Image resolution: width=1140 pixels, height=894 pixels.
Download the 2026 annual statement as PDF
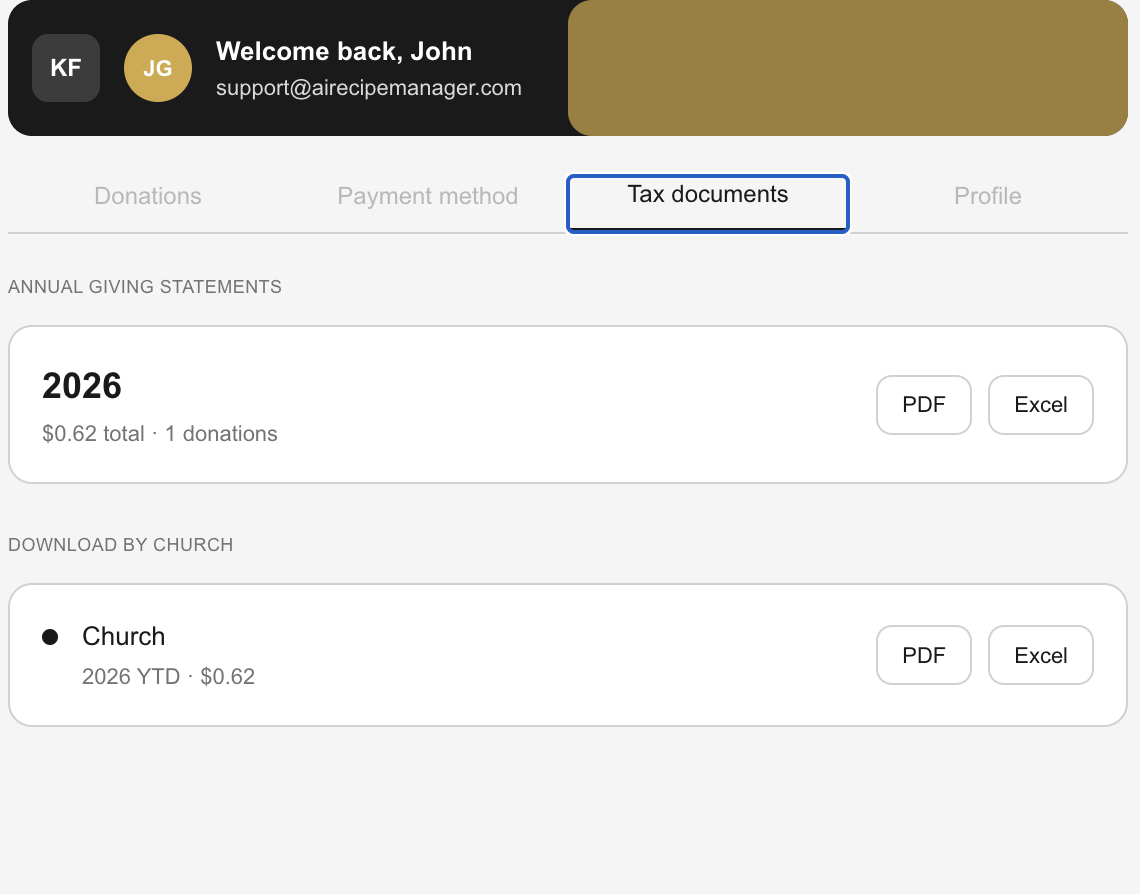click(924, 405)
